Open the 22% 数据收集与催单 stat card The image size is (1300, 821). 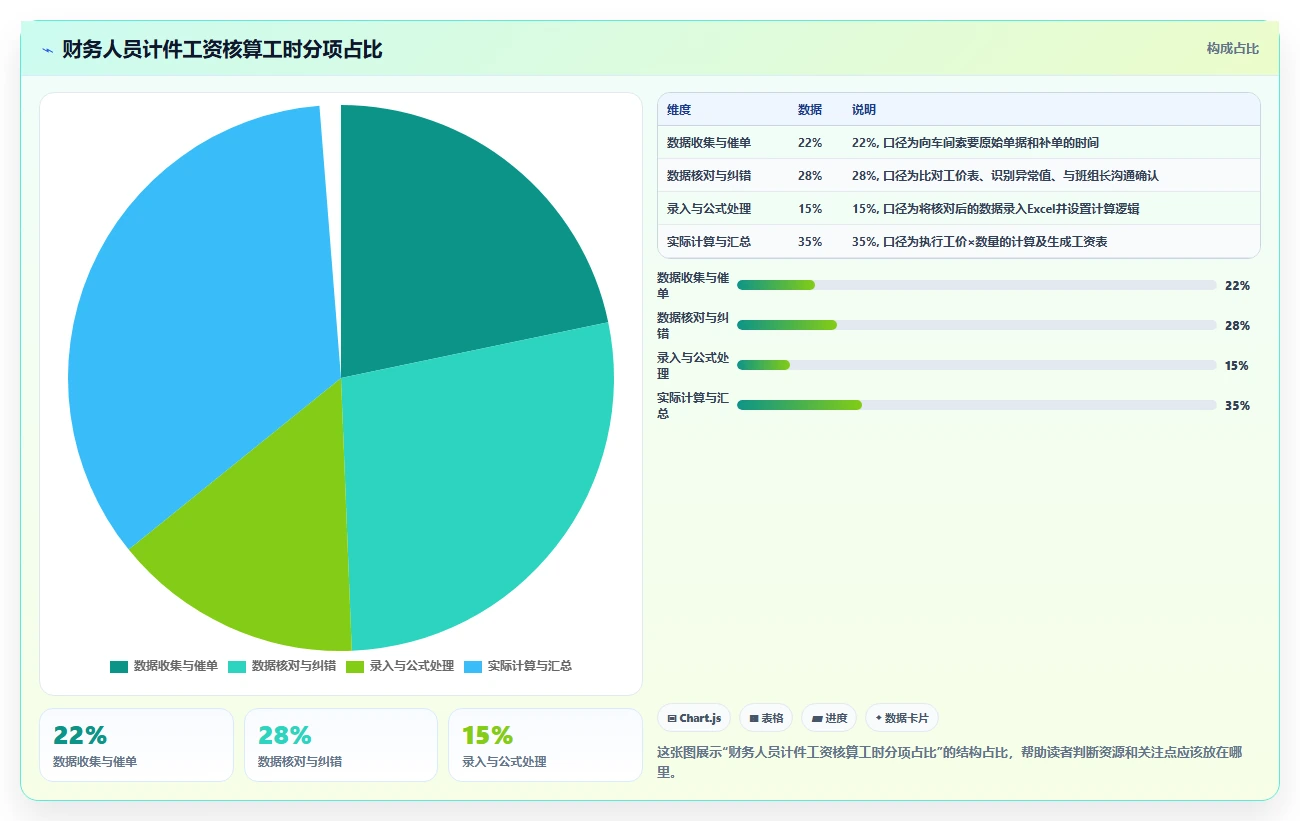(136, 745)
